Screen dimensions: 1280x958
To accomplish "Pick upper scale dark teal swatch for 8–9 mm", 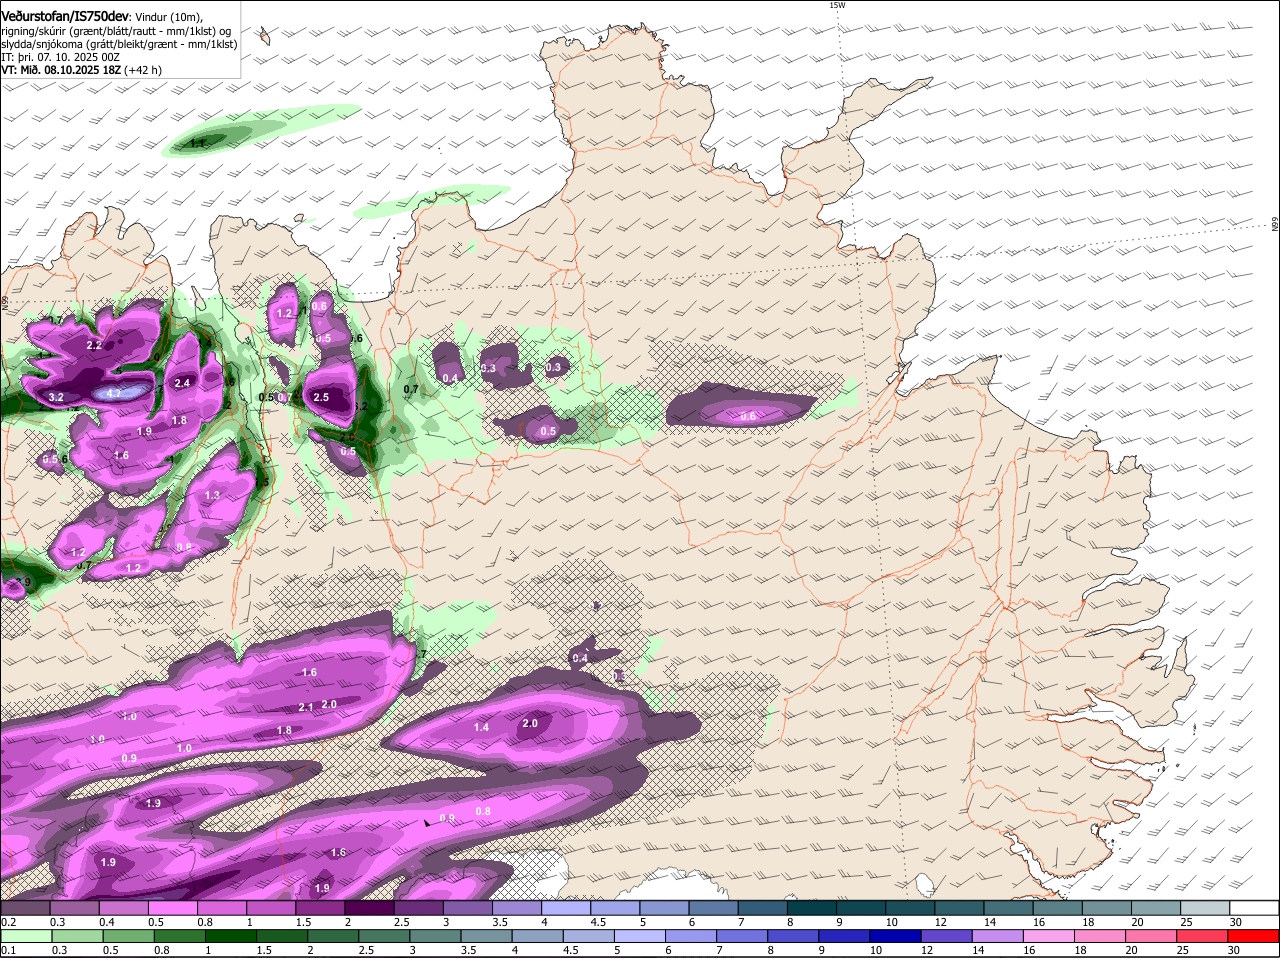I will point(812,907).
